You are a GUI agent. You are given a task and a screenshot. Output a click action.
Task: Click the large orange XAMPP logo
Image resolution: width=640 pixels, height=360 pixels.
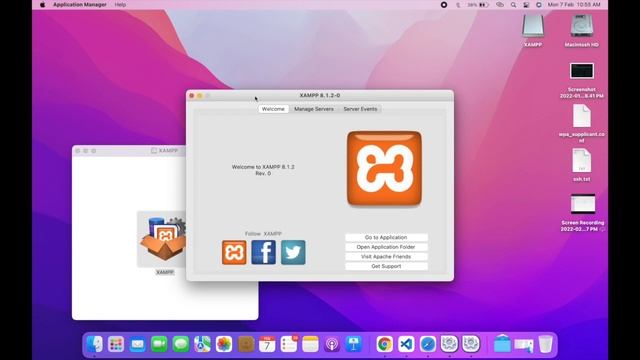[x=384, y=168]
